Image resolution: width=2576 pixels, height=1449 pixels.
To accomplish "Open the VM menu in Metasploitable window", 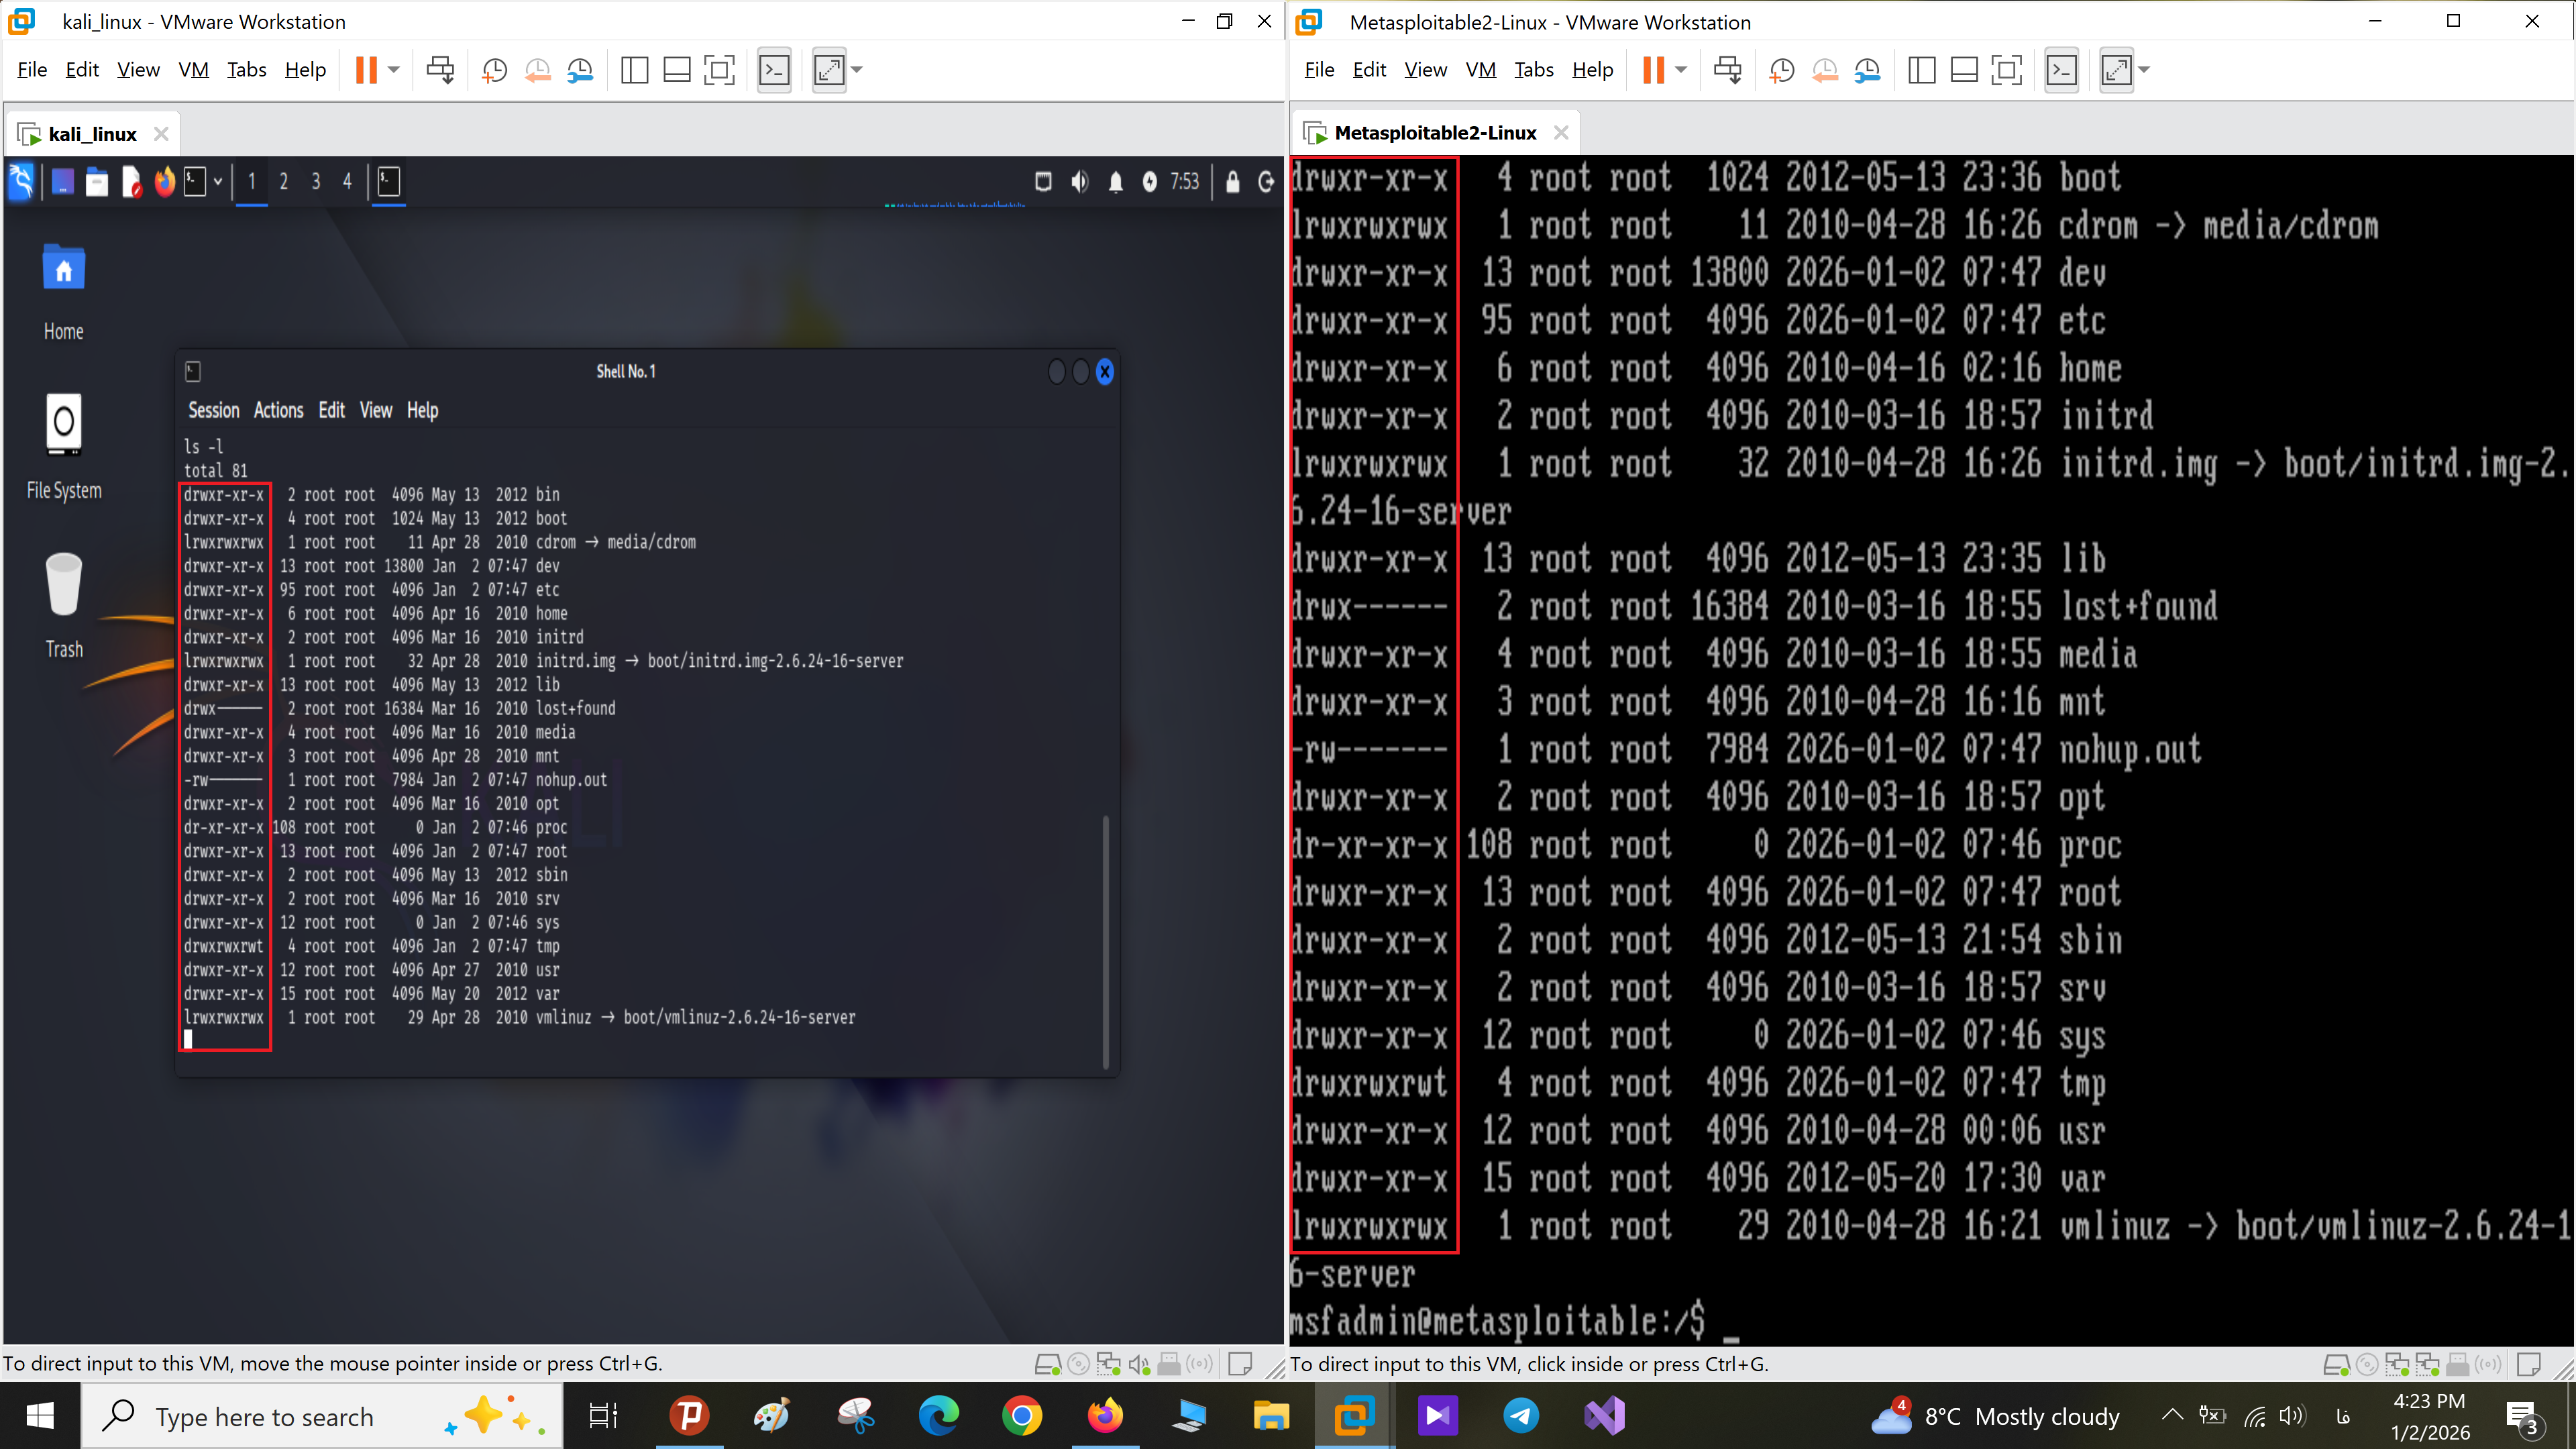I will pos(1480,70).
